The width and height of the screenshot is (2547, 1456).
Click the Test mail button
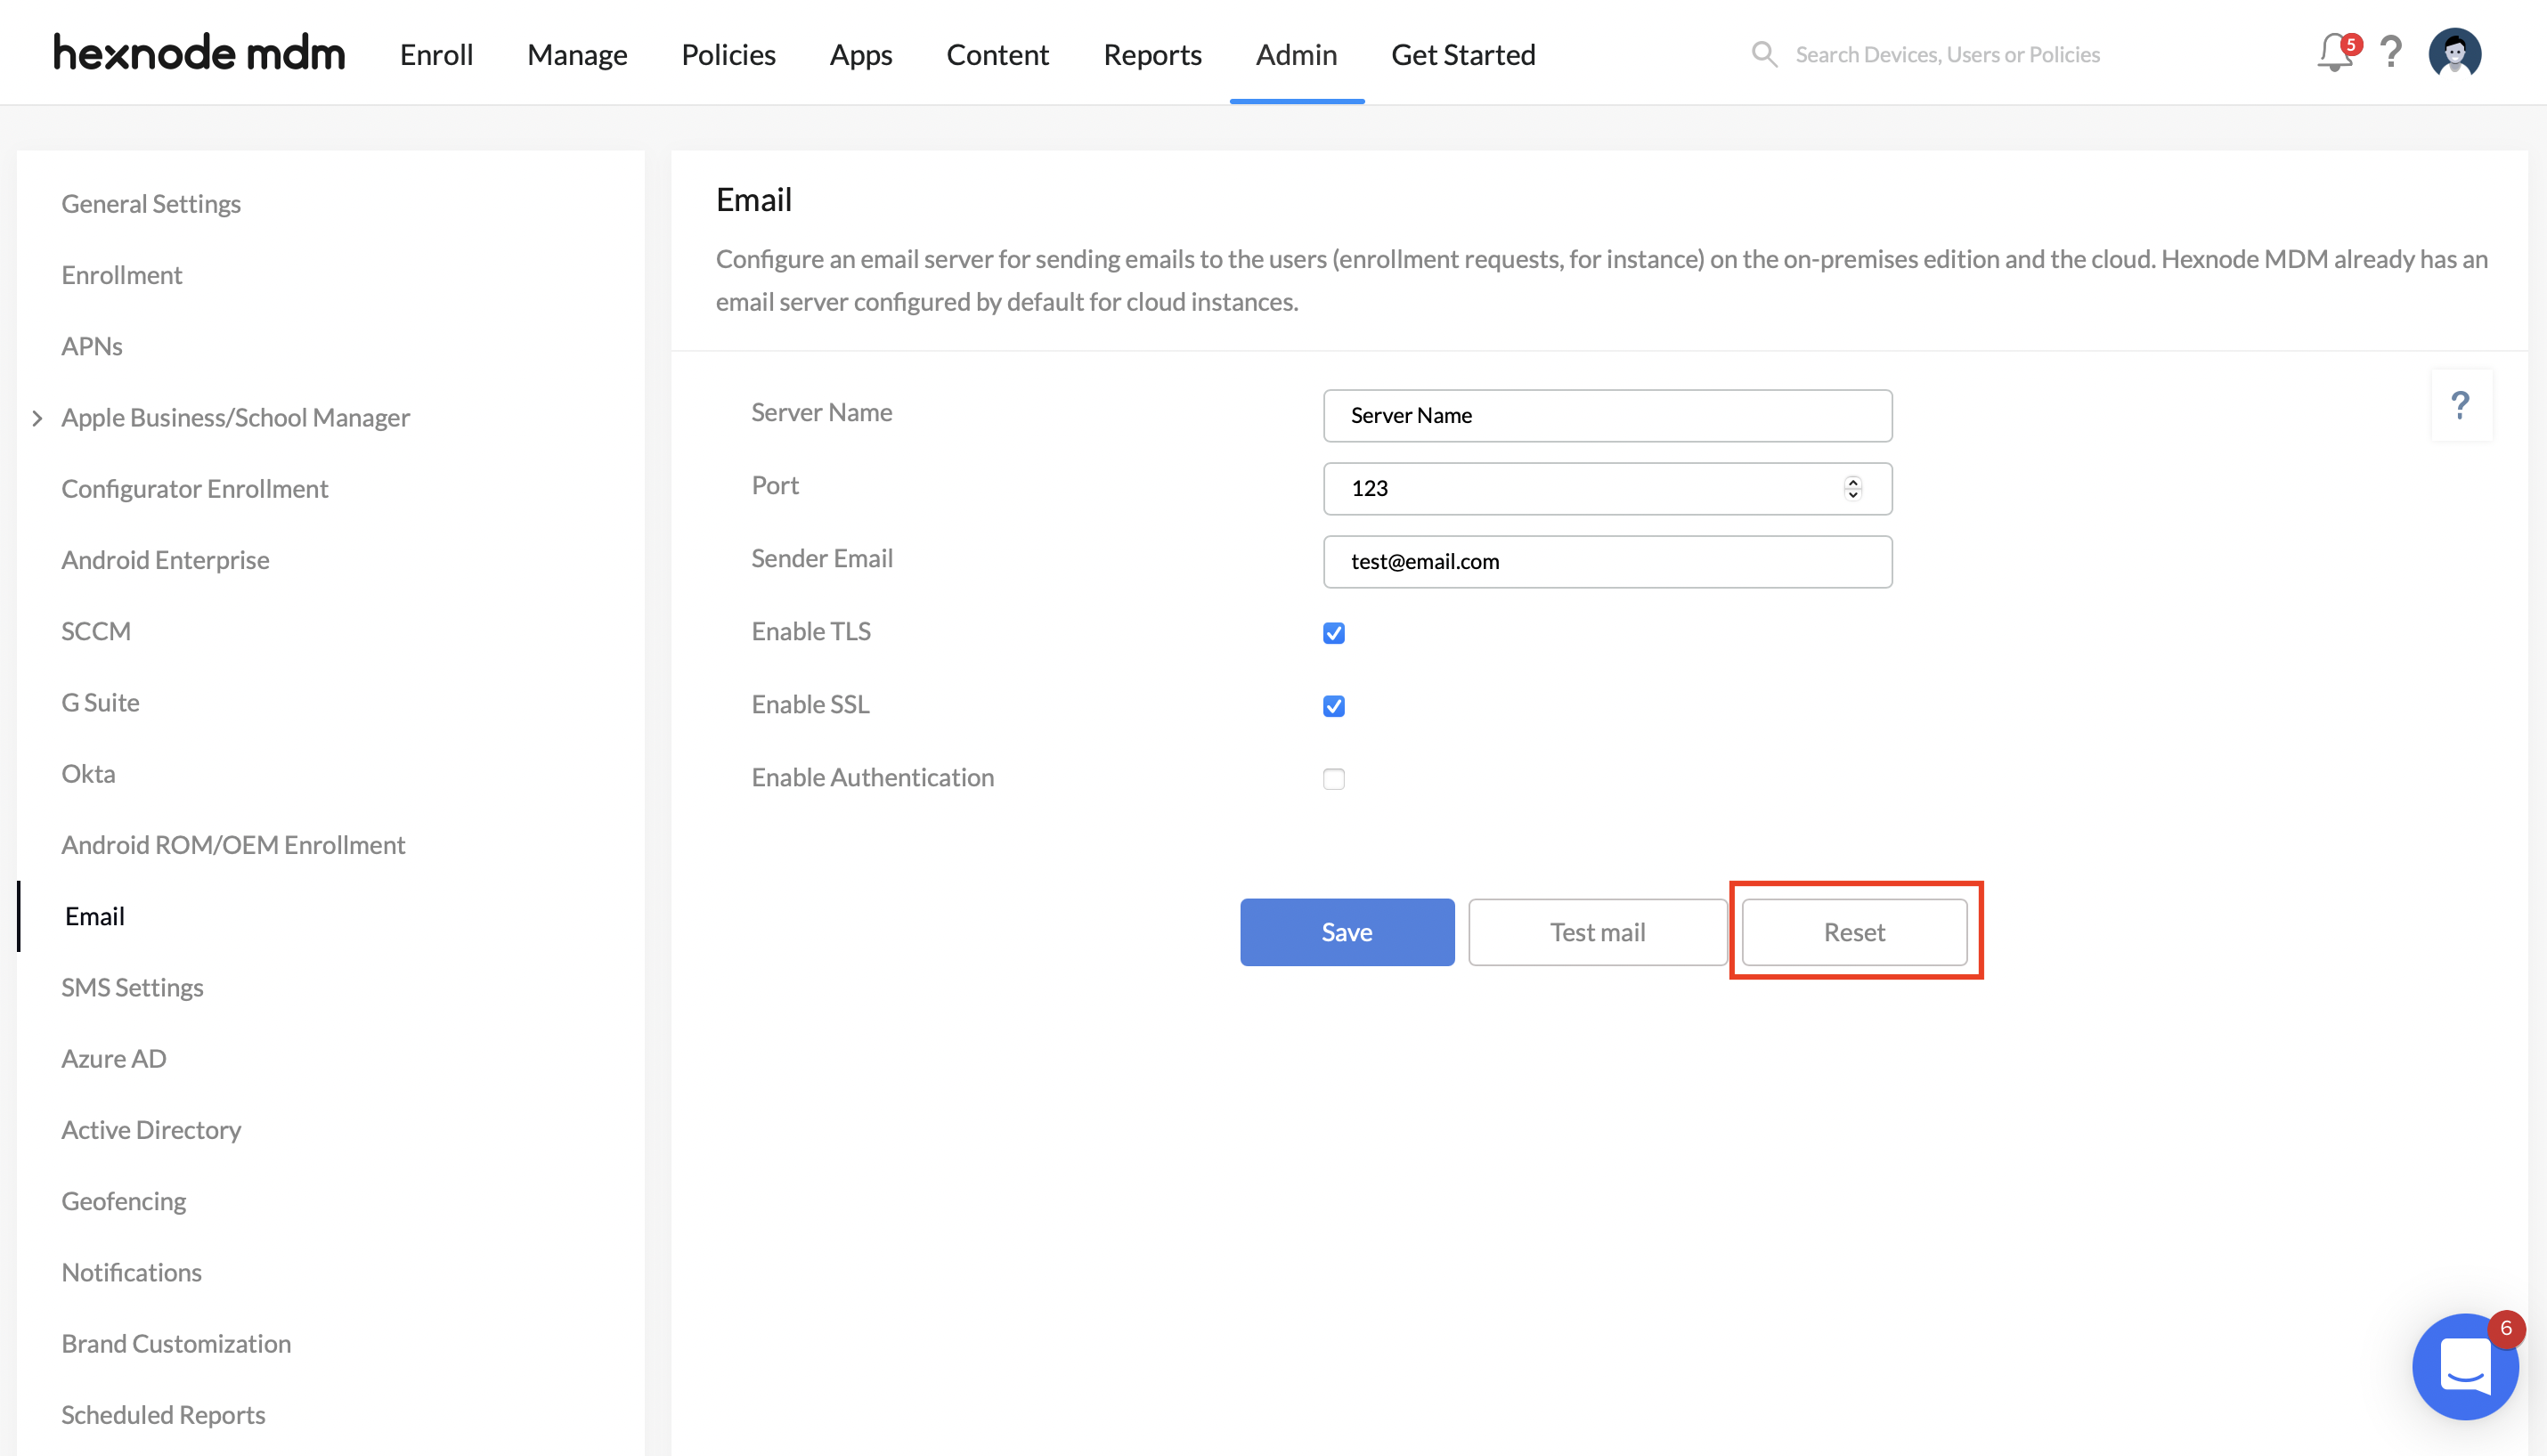[1597, 932]
